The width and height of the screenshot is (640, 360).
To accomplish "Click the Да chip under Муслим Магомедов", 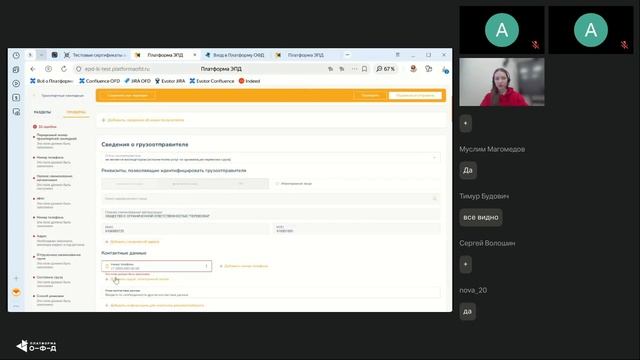I will pos(468,170).
